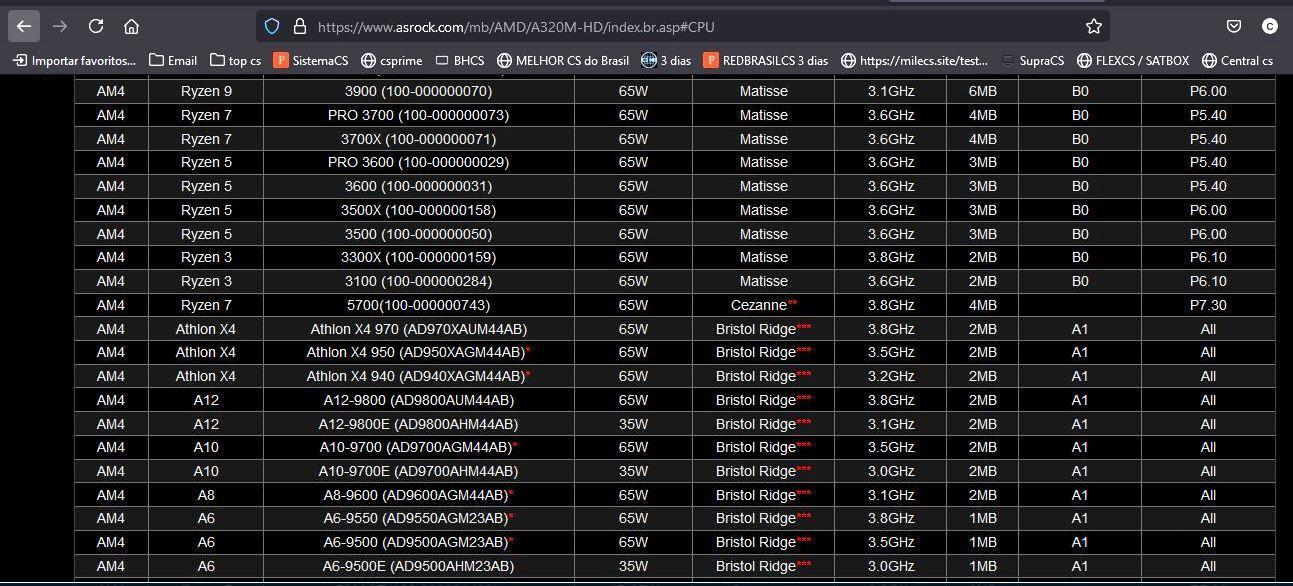Click the milecs.site globe favicon

click(x=849, y=60)
